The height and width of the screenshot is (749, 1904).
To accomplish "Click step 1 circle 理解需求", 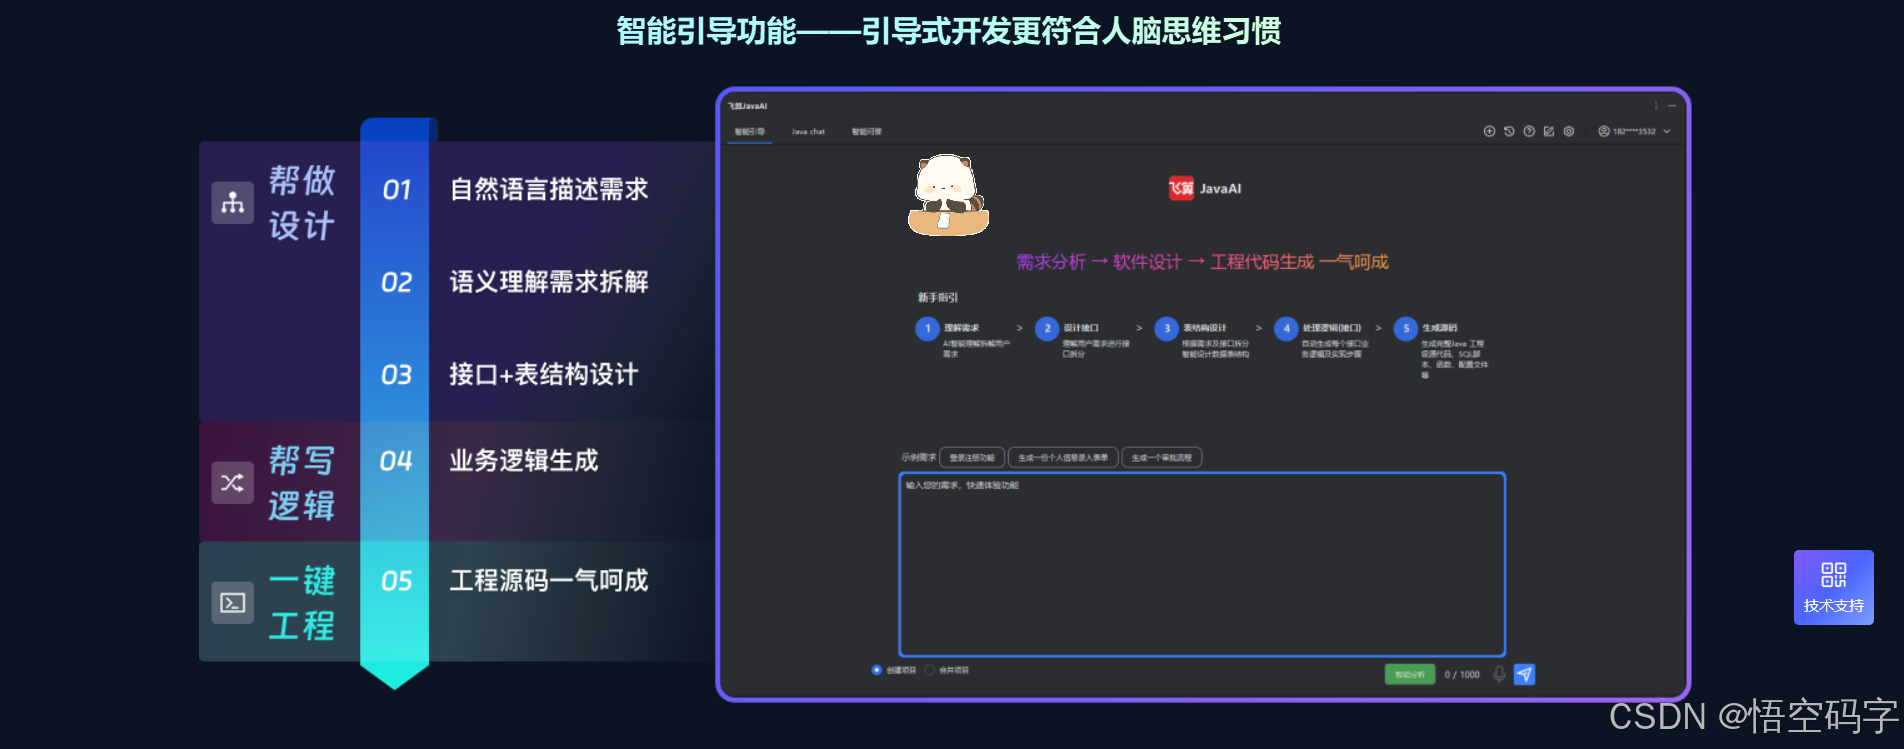I will point(927,328).
